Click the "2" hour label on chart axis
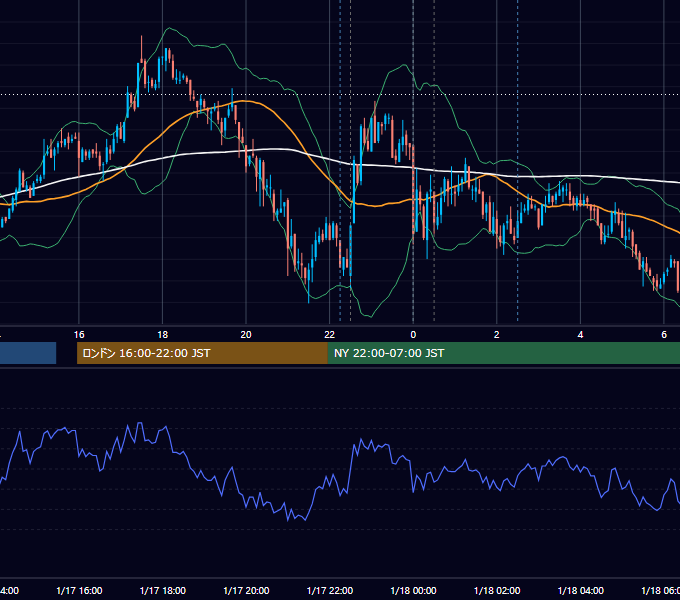The width and height of the screenshot is (680, 600). [x=497, y=335]
